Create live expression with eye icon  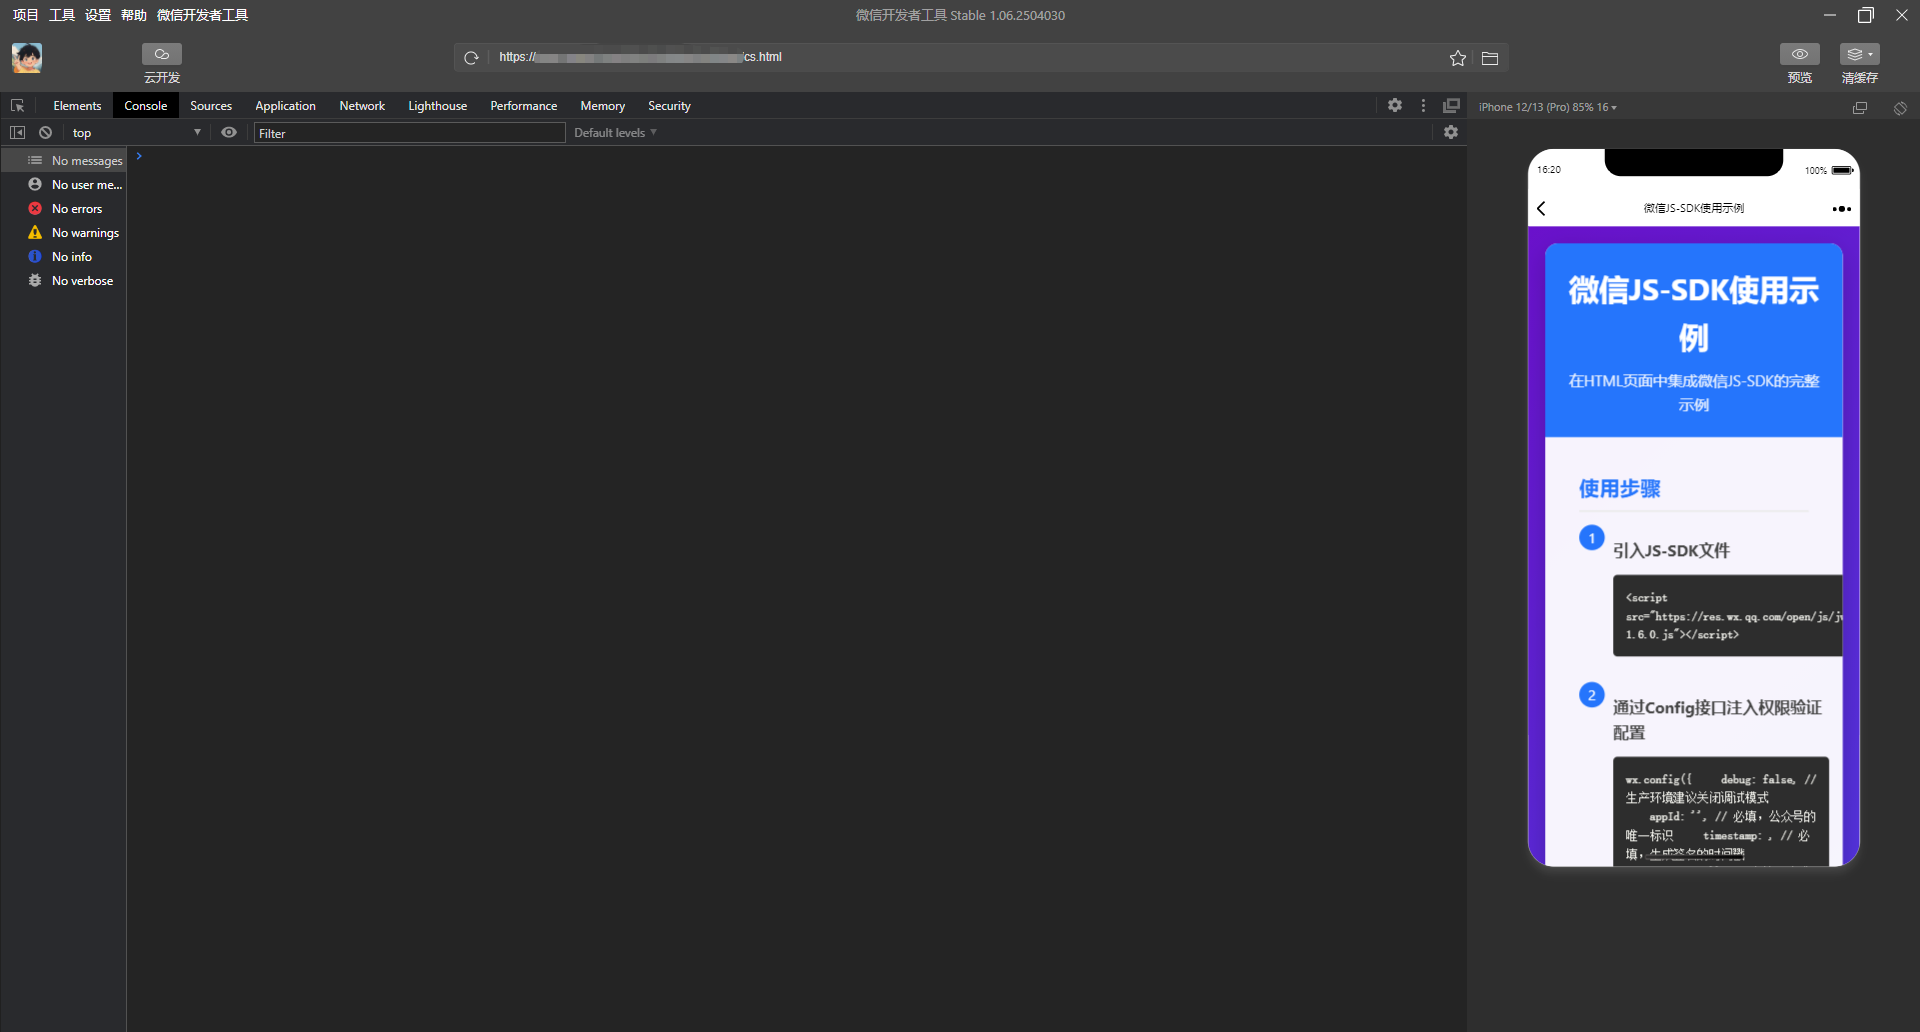pyautogui.click(x=229, y=132)
